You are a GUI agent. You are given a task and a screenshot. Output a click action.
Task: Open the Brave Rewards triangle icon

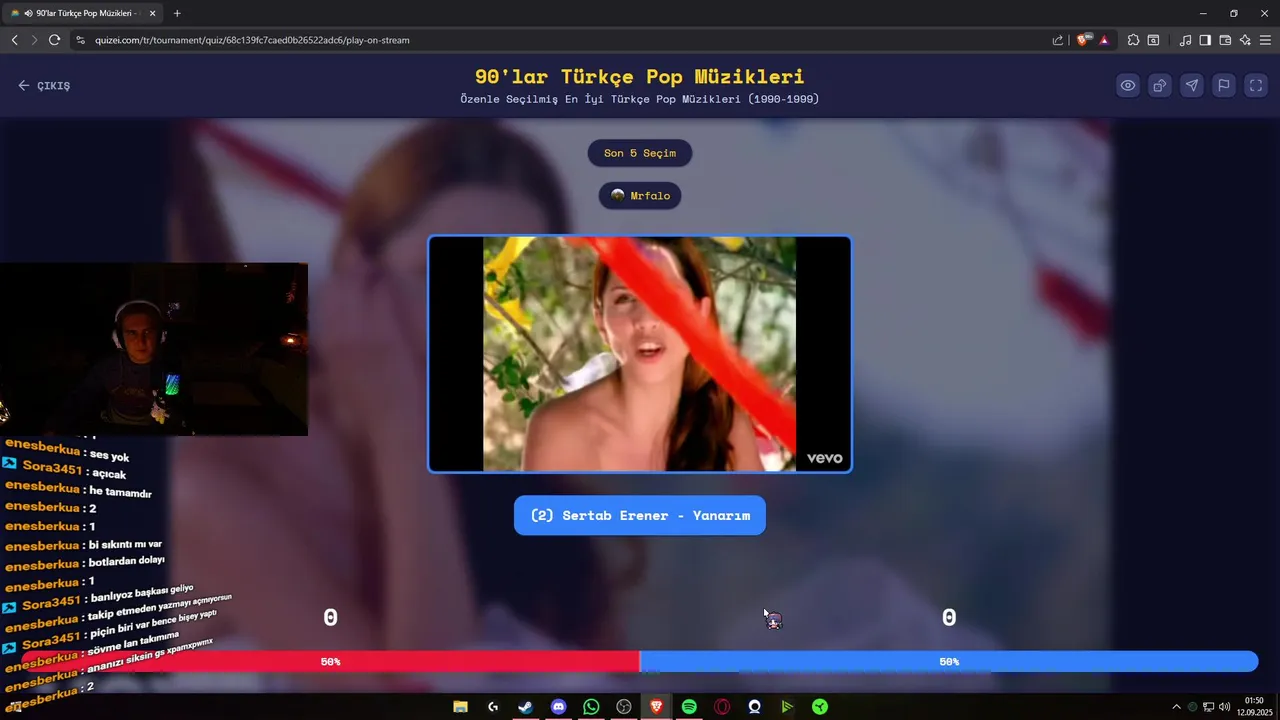coord(1104,40)
